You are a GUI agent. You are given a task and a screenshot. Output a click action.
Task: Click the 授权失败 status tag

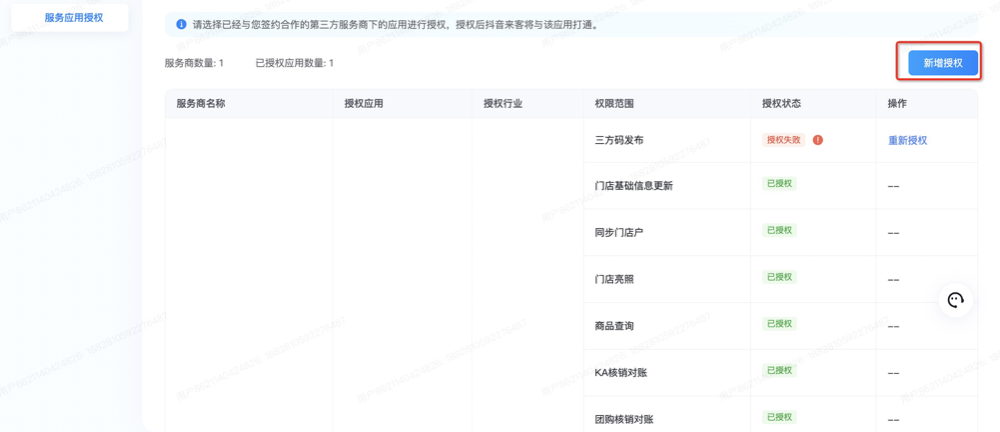point(784,140)
